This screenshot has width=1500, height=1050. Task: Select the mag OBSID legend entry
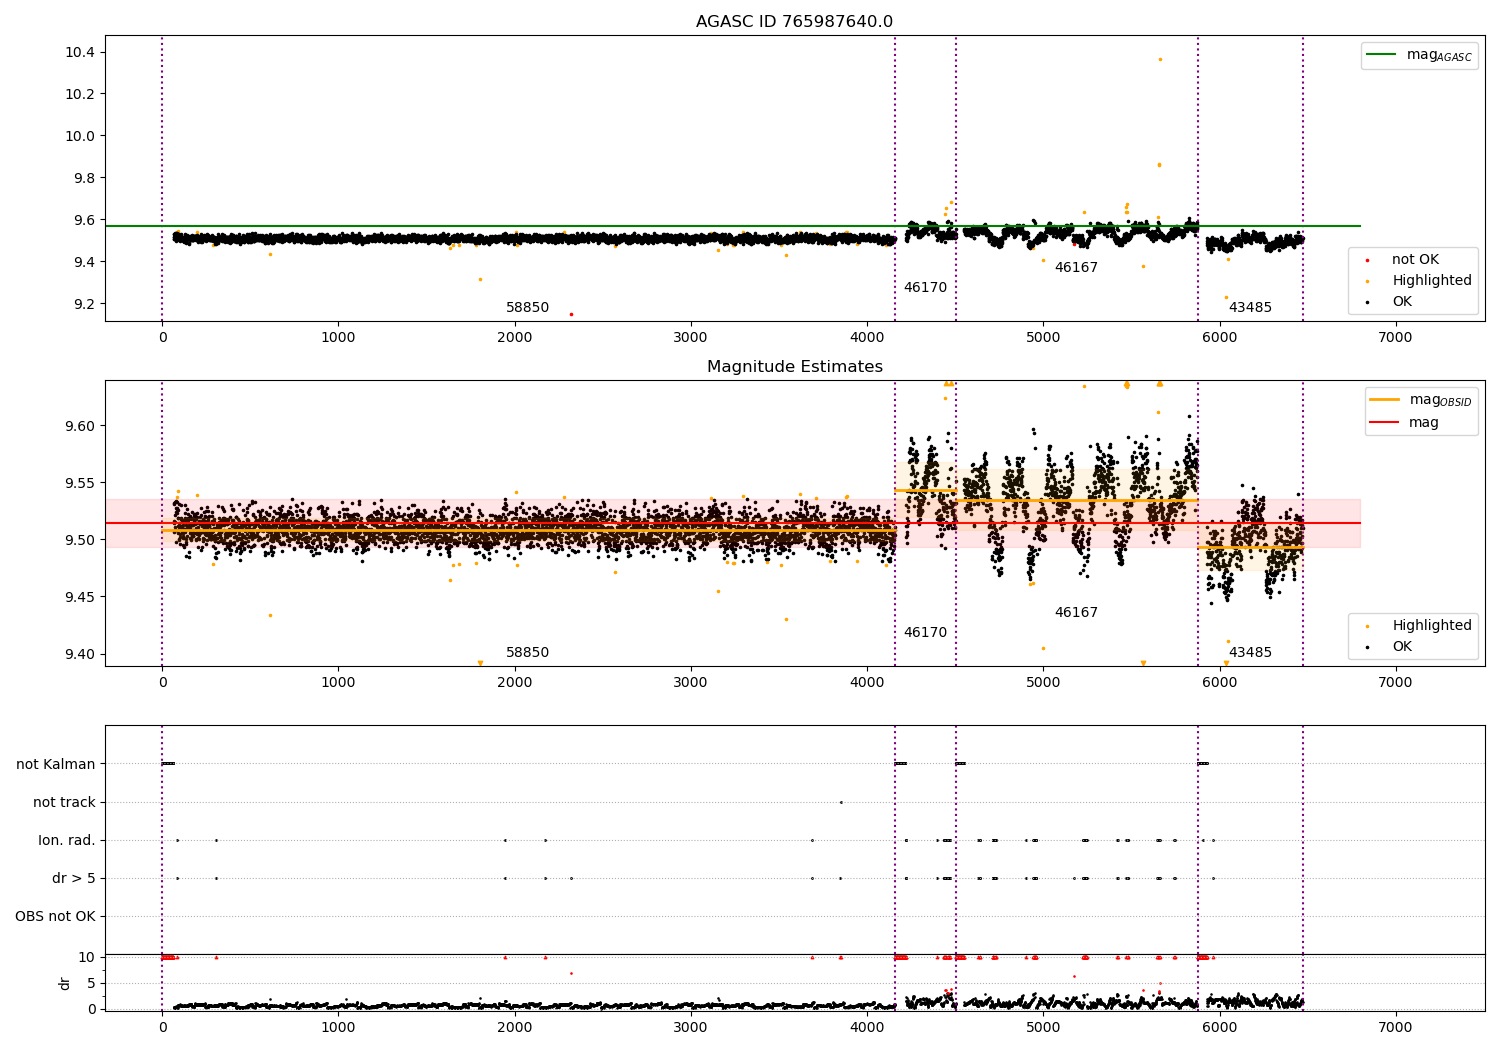click(x=1420, y=400)
